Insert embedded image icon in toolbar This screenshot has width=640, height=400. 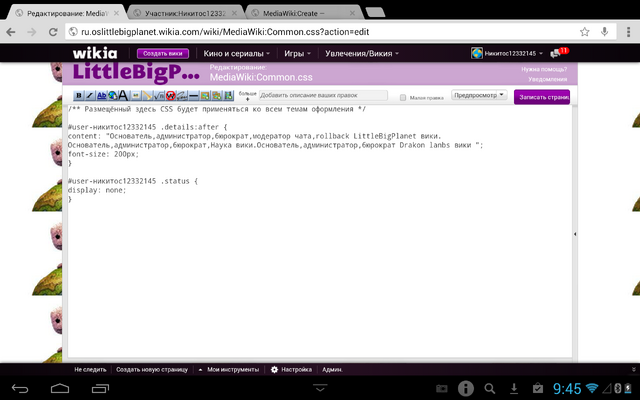(136, 96)
